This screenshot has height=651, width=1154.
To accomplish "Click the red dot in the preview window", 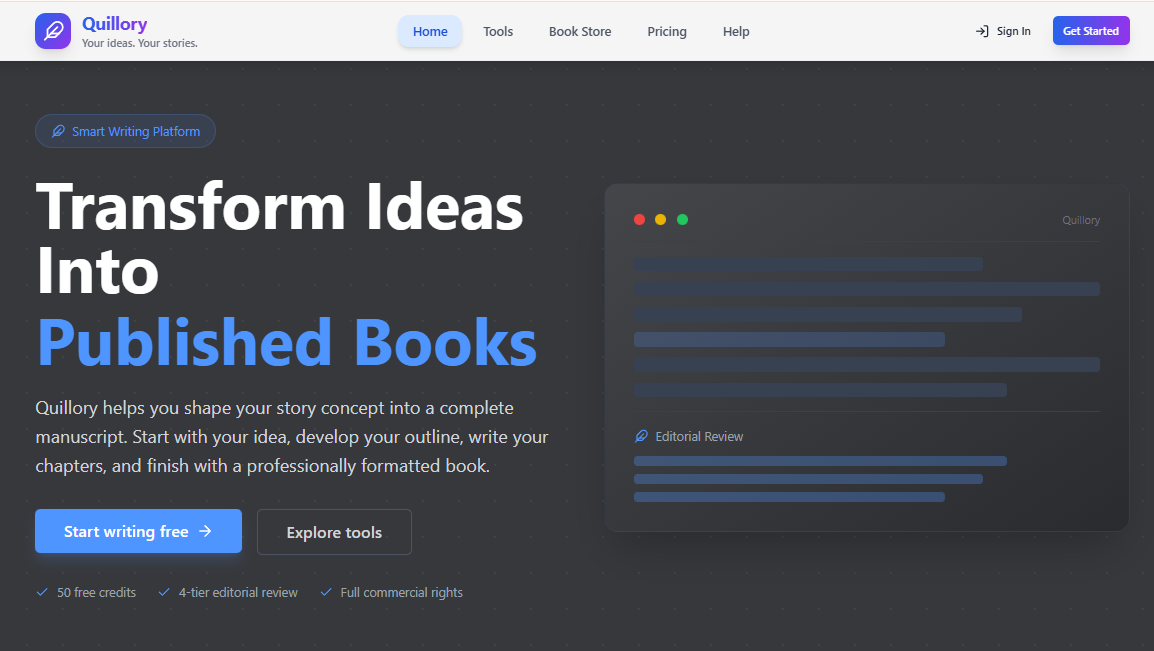I will 640,219.
